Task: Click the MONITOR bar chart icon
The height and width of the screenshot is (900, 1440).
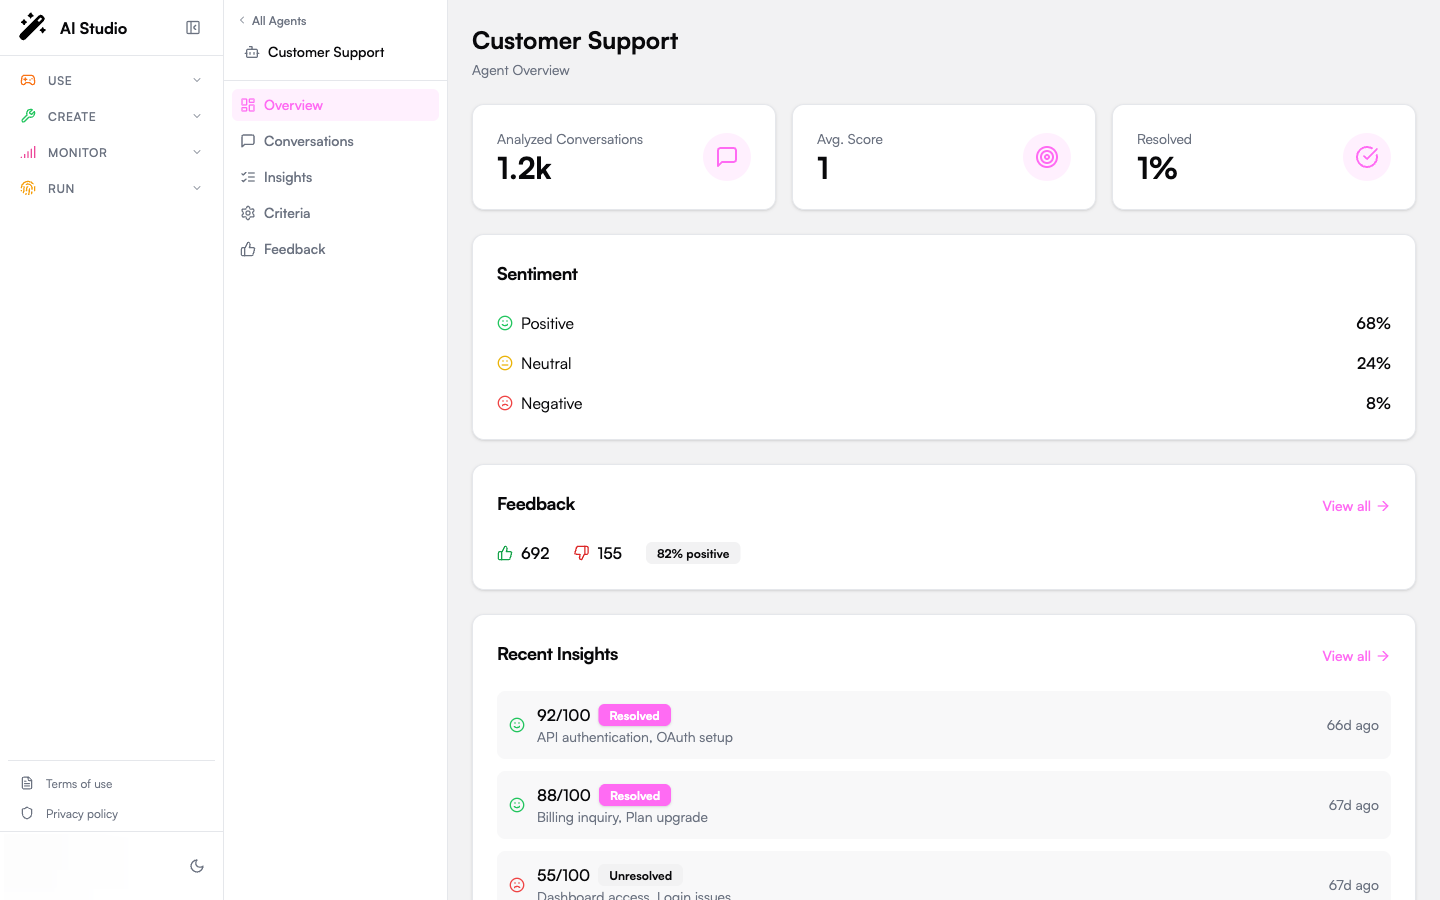Action: click(28, 152)
